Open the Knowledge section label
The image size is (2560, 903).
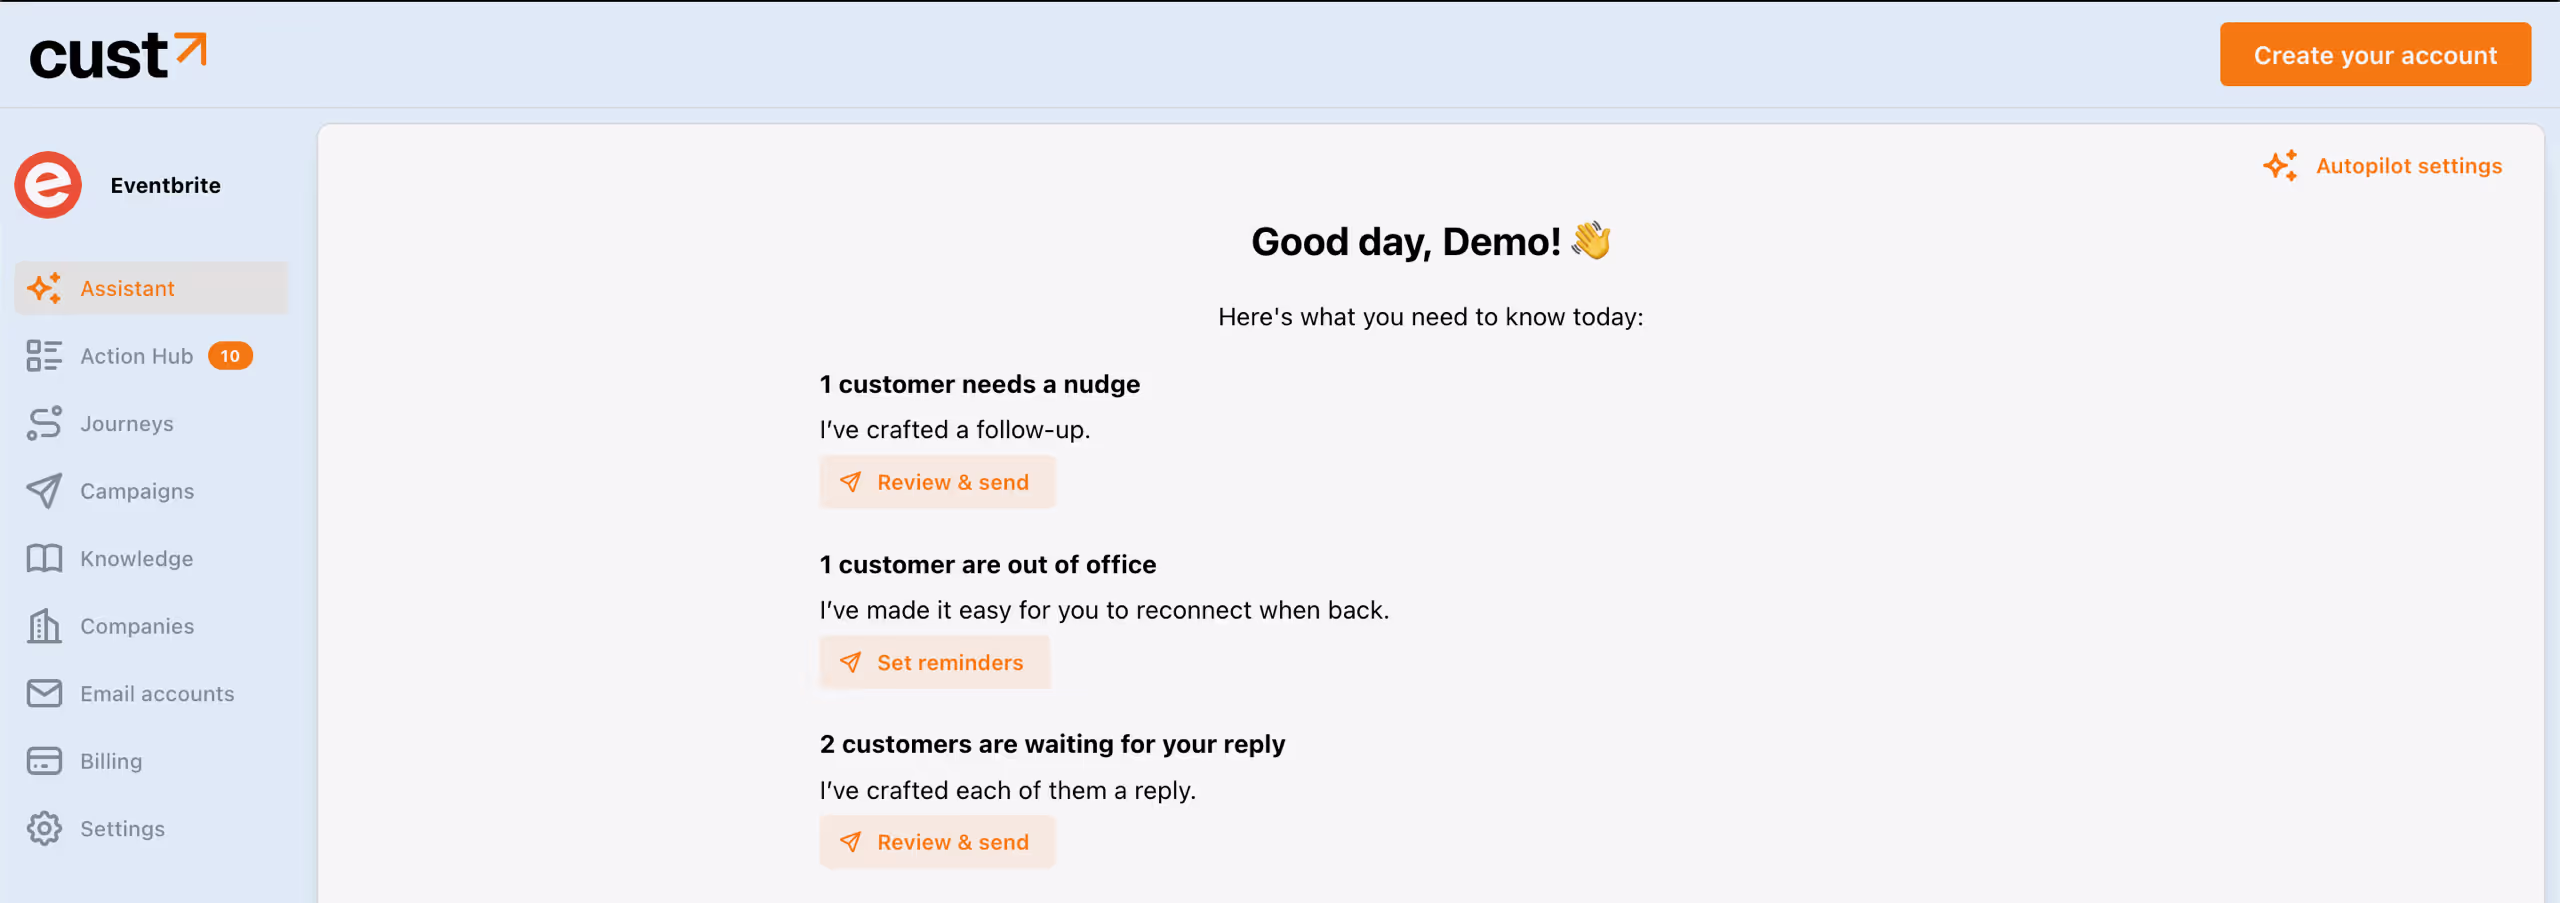point(137,559)
